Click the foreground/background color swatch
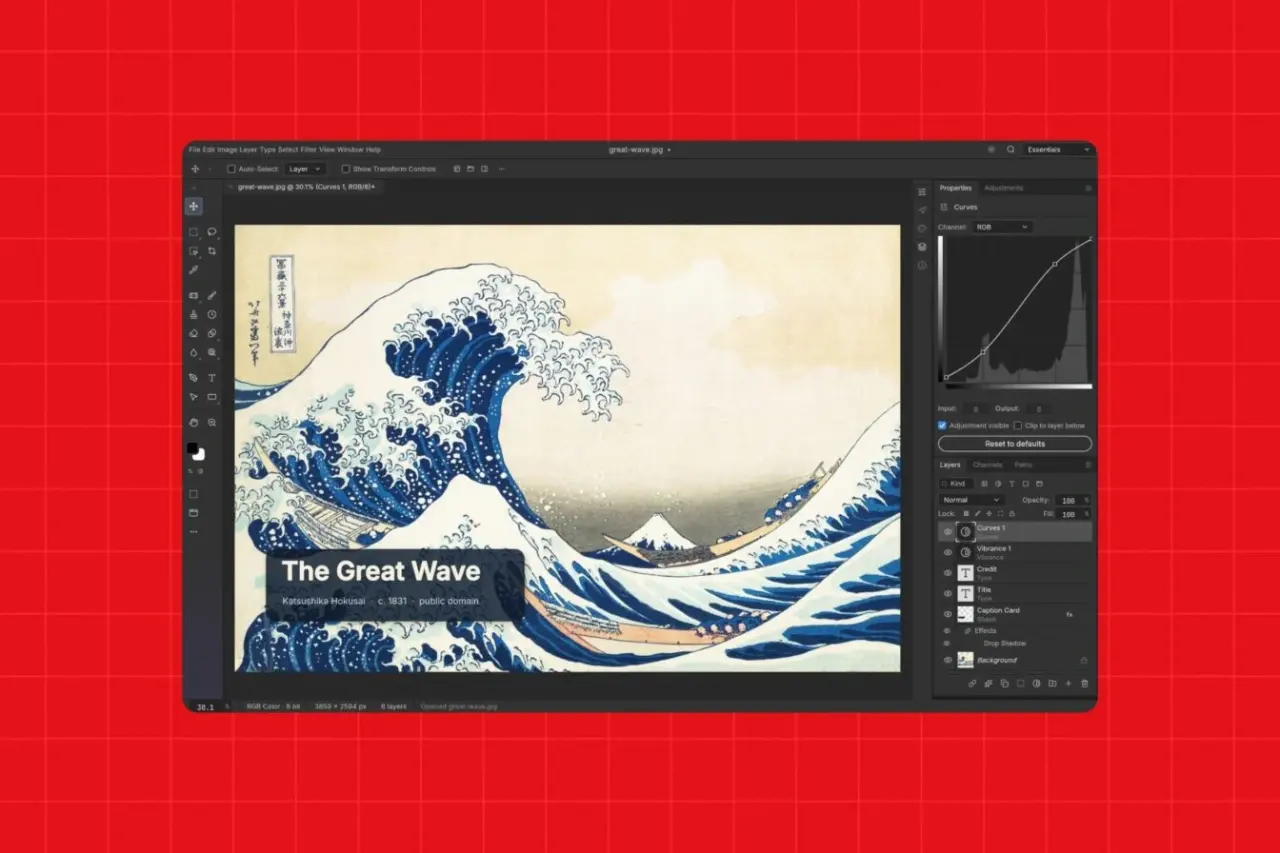The width and height of the screenshot is (1280, 853). pyautogui.click(x=196, y=451)
